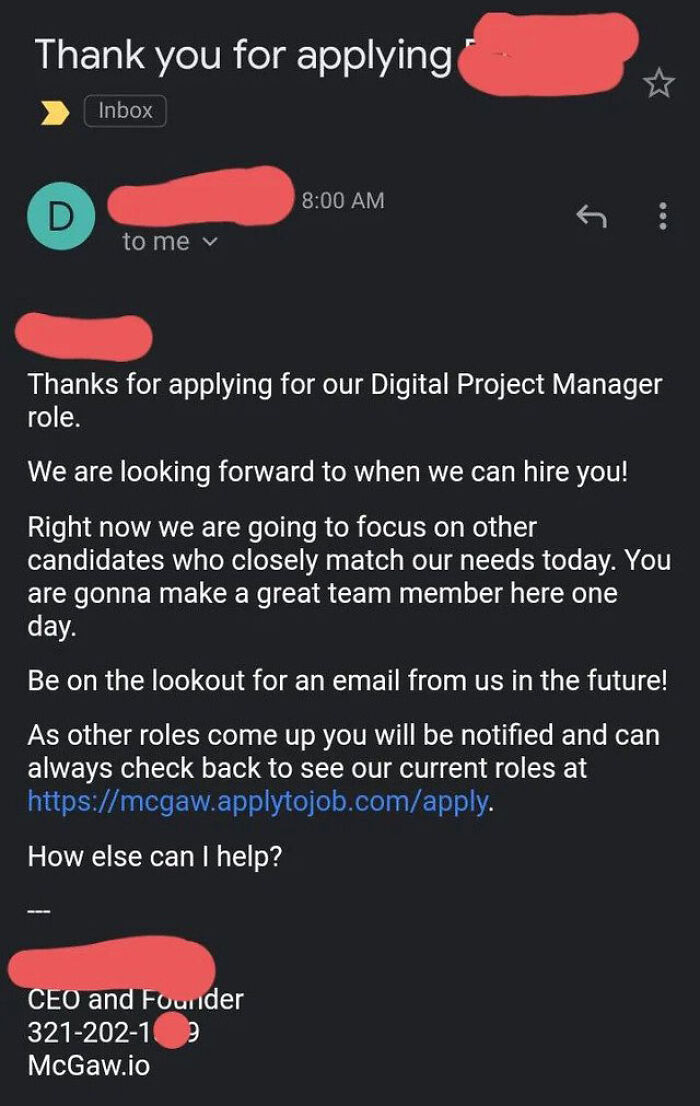Open the three-dot more options menu
The image size is (700, 1106).
(x=661, y=216)
